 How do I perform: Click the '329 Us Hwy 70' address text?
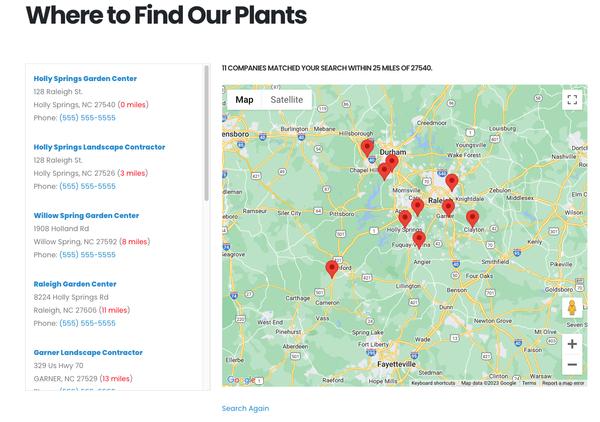58,365
